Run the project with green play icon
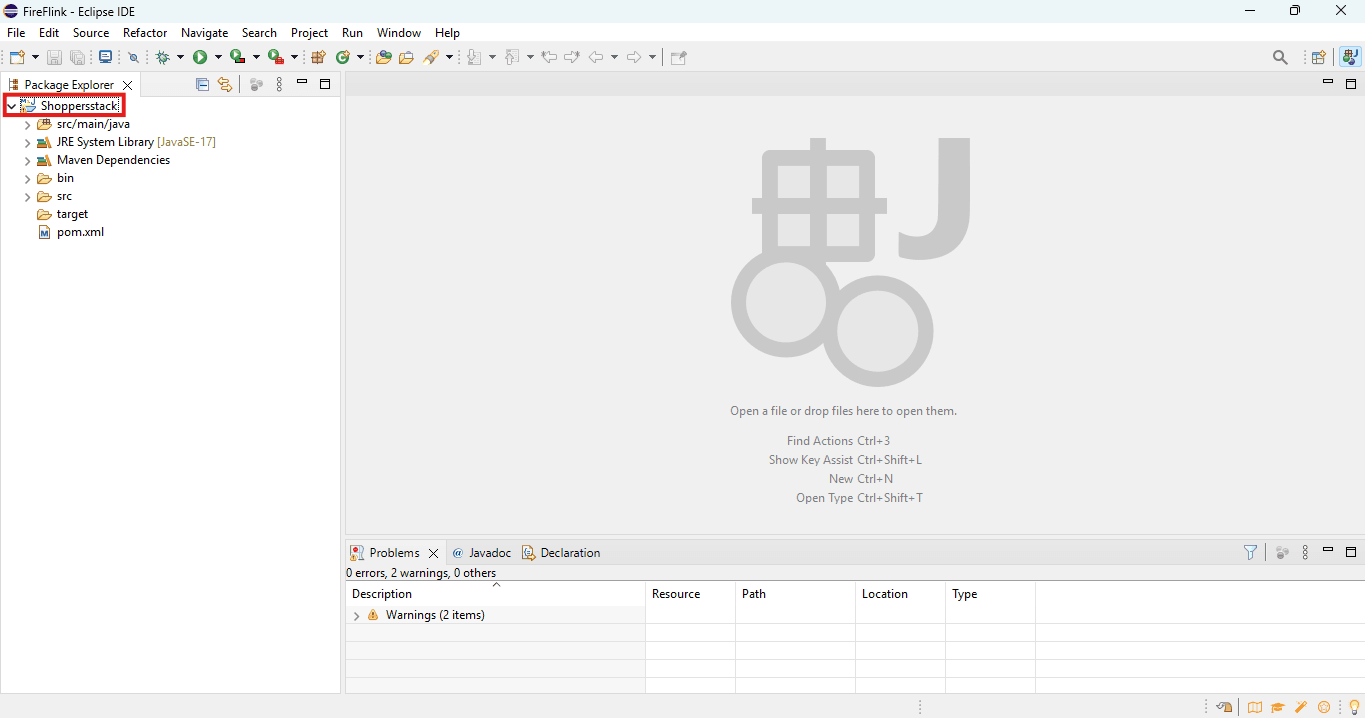The width and height of the screenshot is (1365, 718). pos(200,57)
